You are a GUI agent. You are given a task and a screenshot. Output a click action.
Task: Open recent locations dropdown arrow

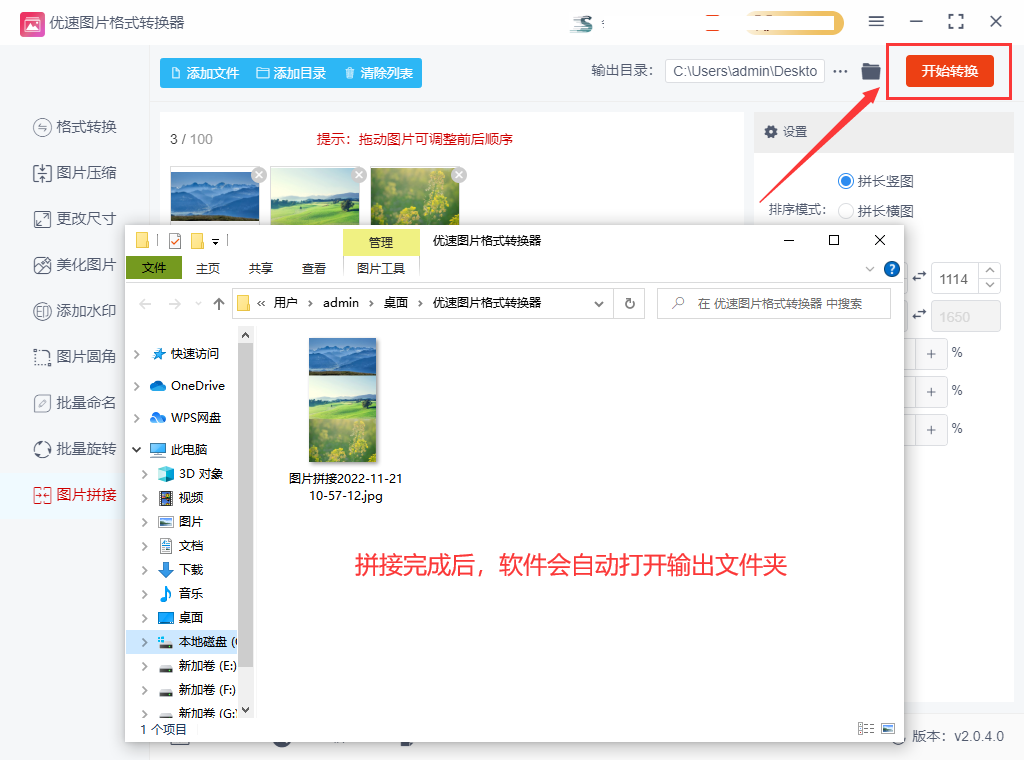(198, 304)
